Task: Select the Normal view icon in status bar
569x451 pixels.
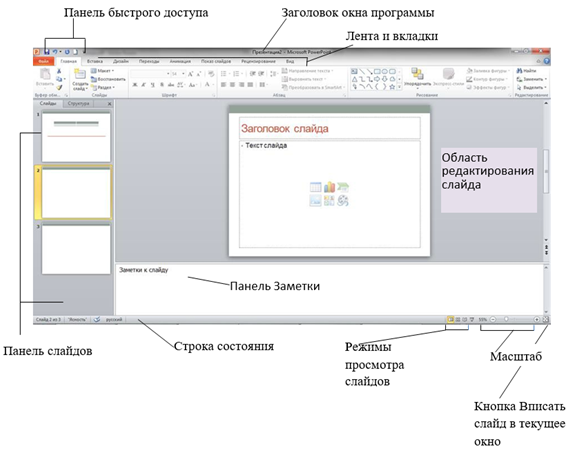Action: (450, 320)
